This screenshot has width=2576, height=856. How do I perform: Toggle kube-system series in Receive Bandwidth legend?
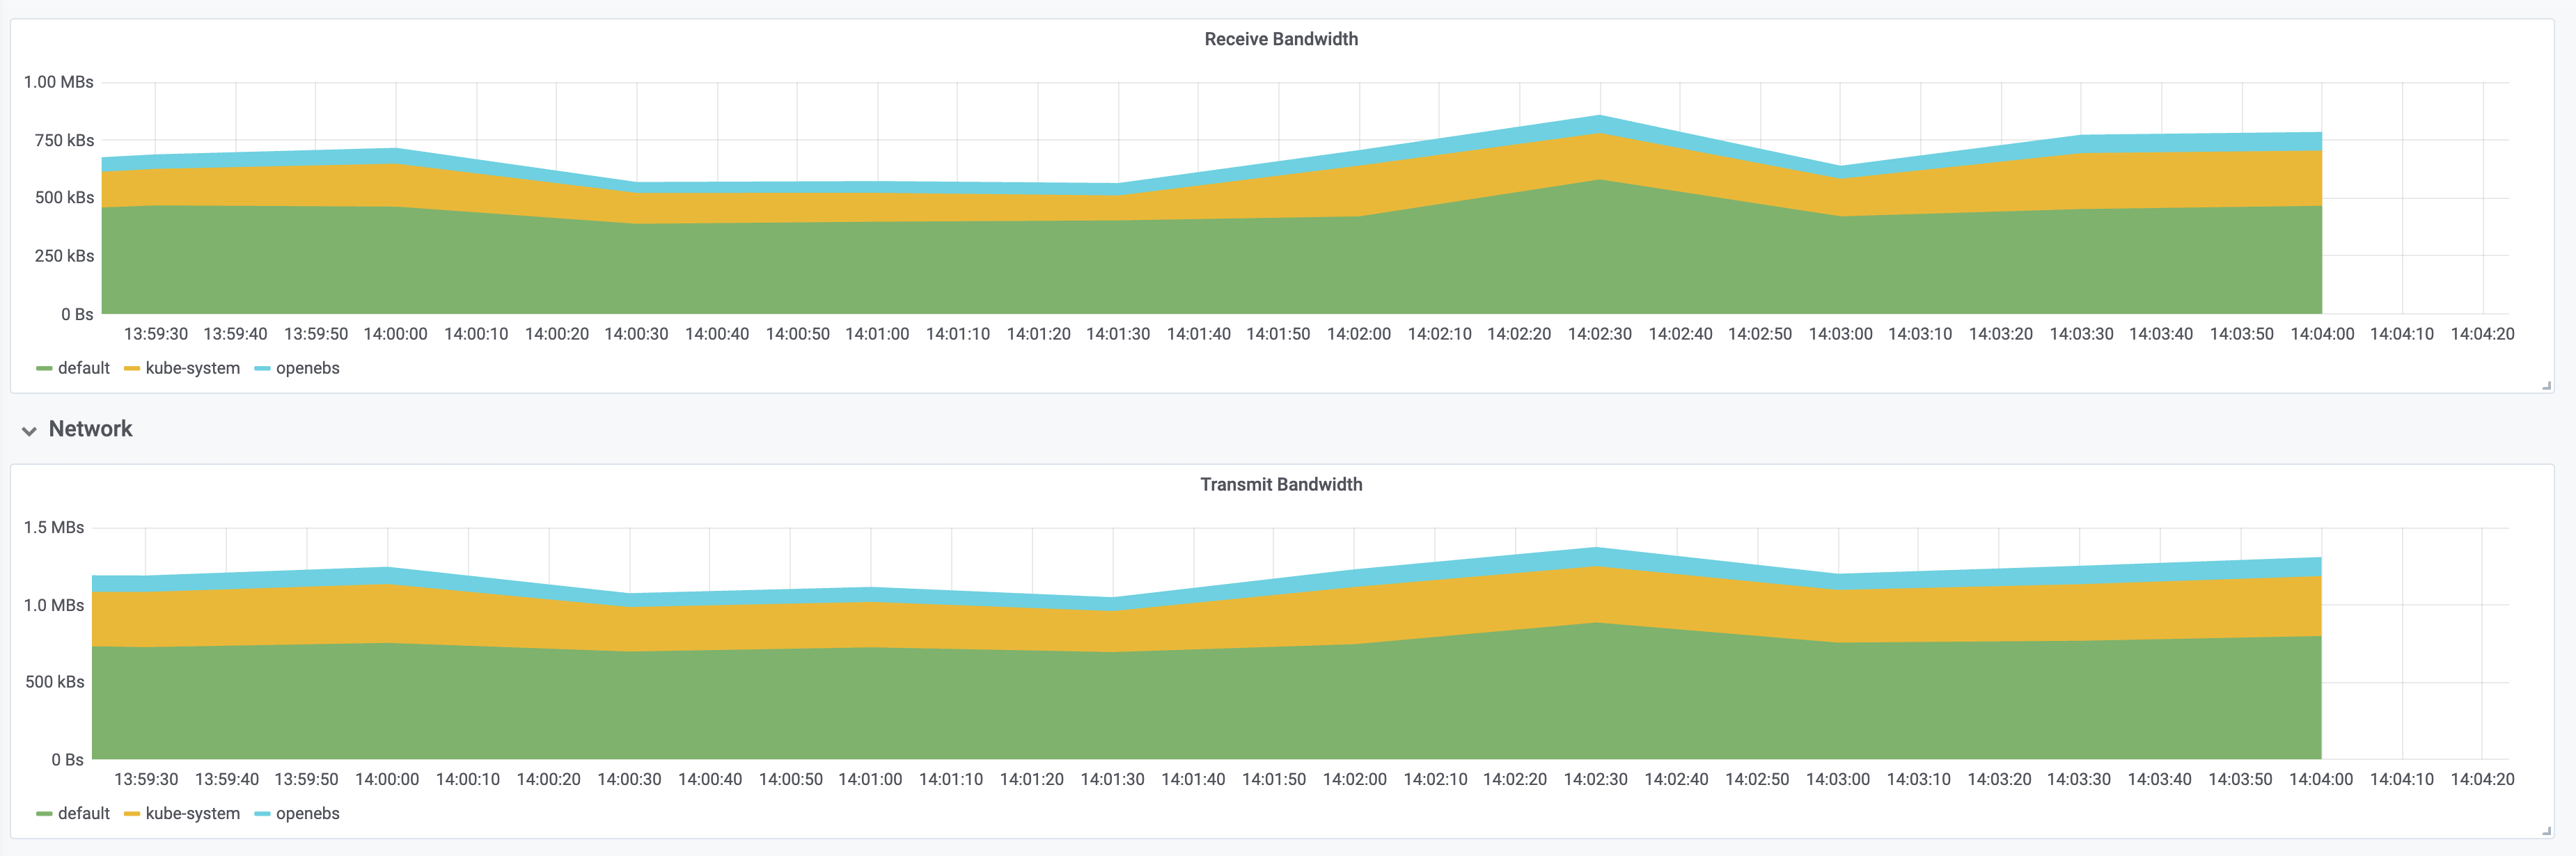[192, 368]
